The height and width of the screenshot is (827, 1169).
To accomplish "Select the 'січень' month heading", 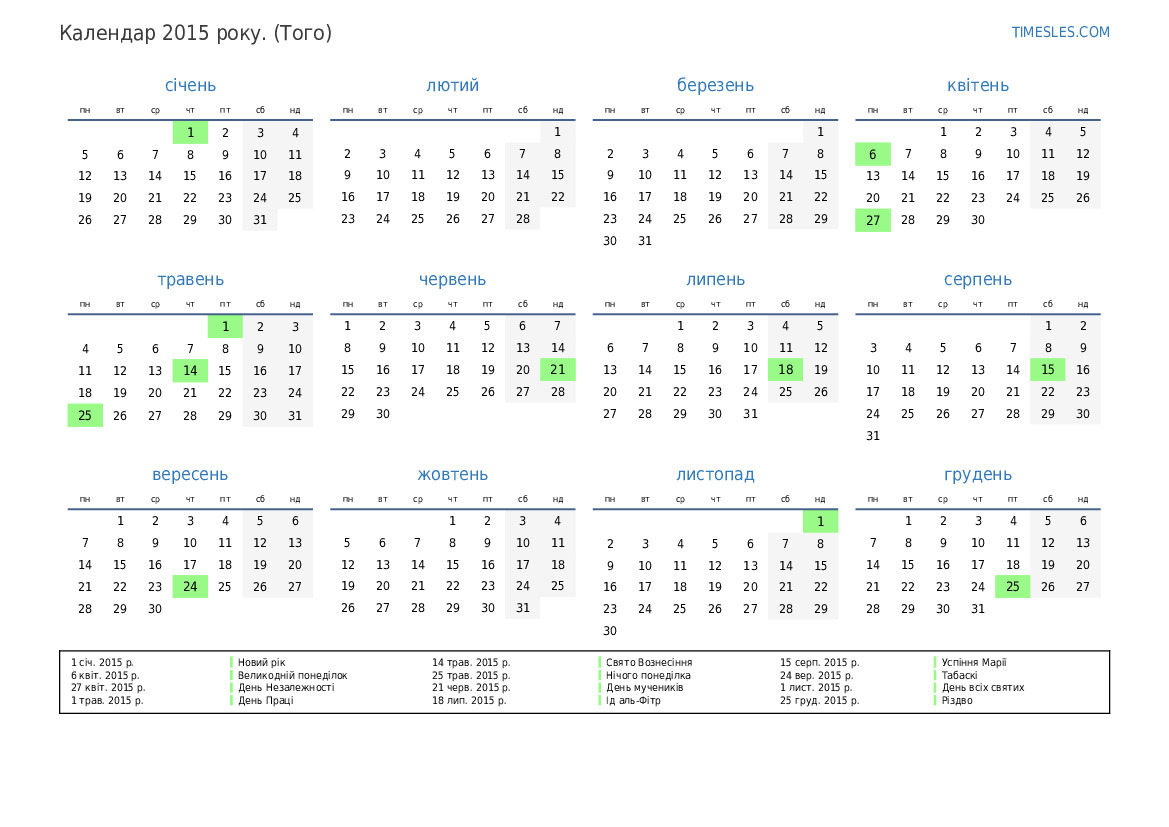I will [x=190, y=85].
